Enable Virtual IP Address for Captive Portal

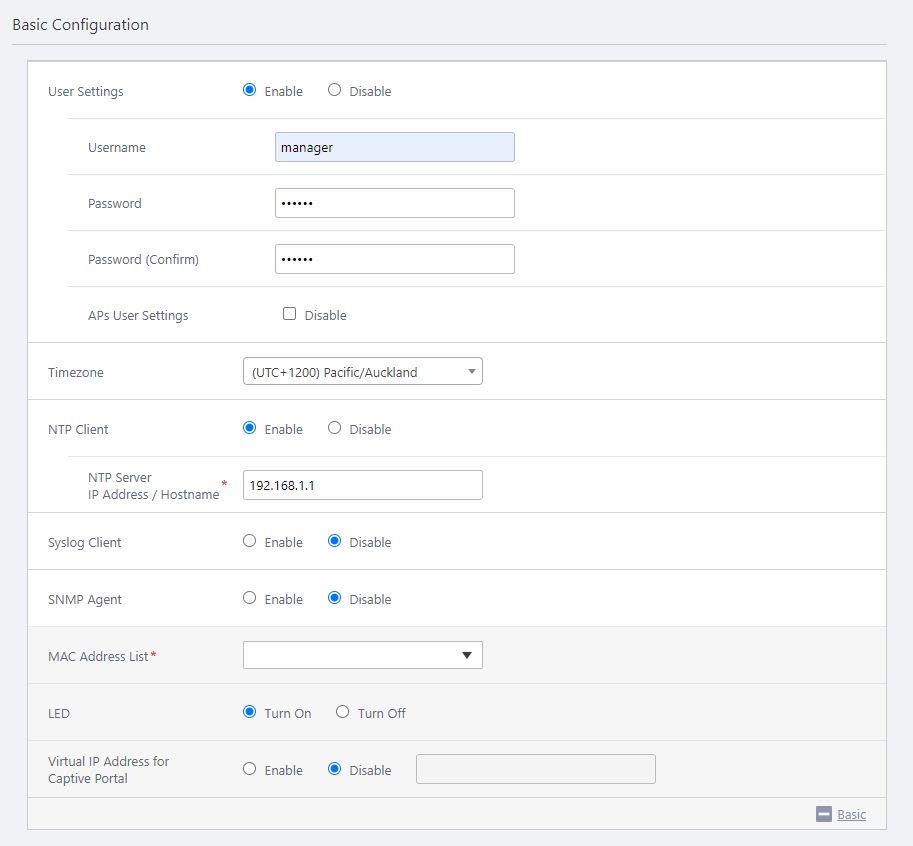pos(250,769)
